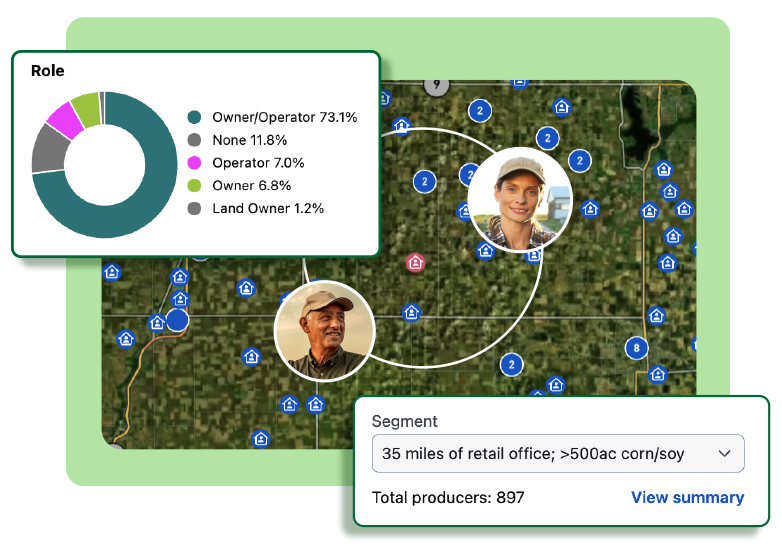The width and height of the screenshot is (782, 546).
Task: Click the Total producers: 897 text
Action: coord(448,497)
